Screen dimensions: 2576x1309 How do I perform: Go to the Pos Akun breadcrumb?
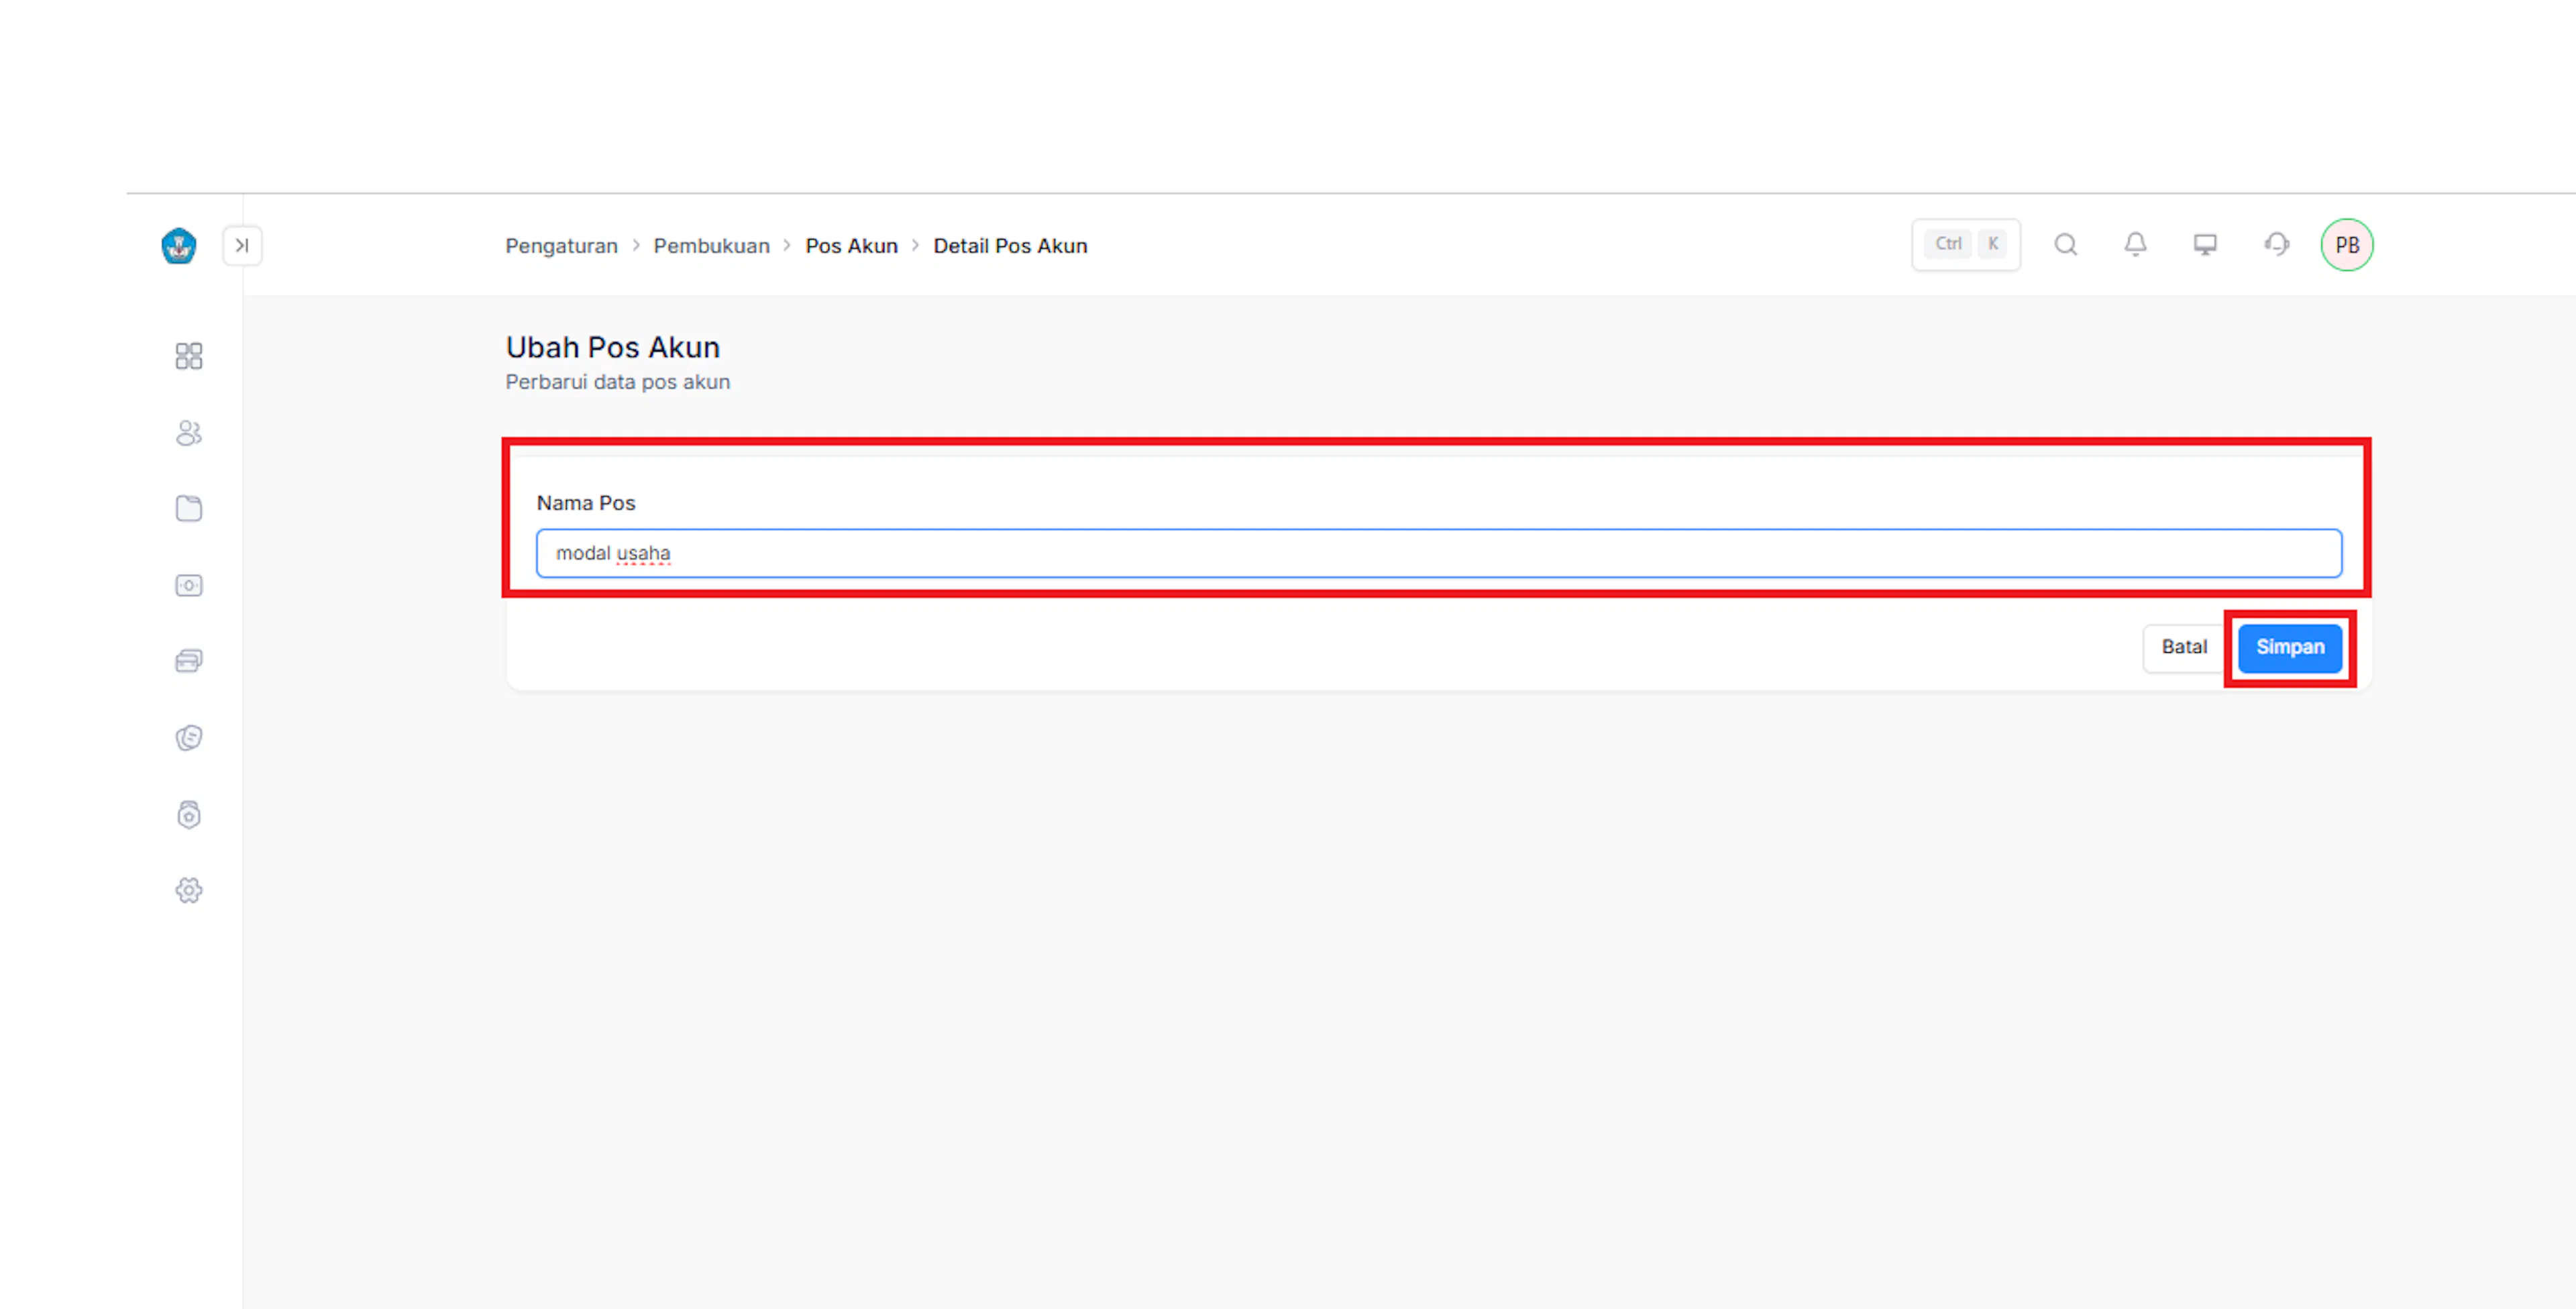(x=851, y=246)
